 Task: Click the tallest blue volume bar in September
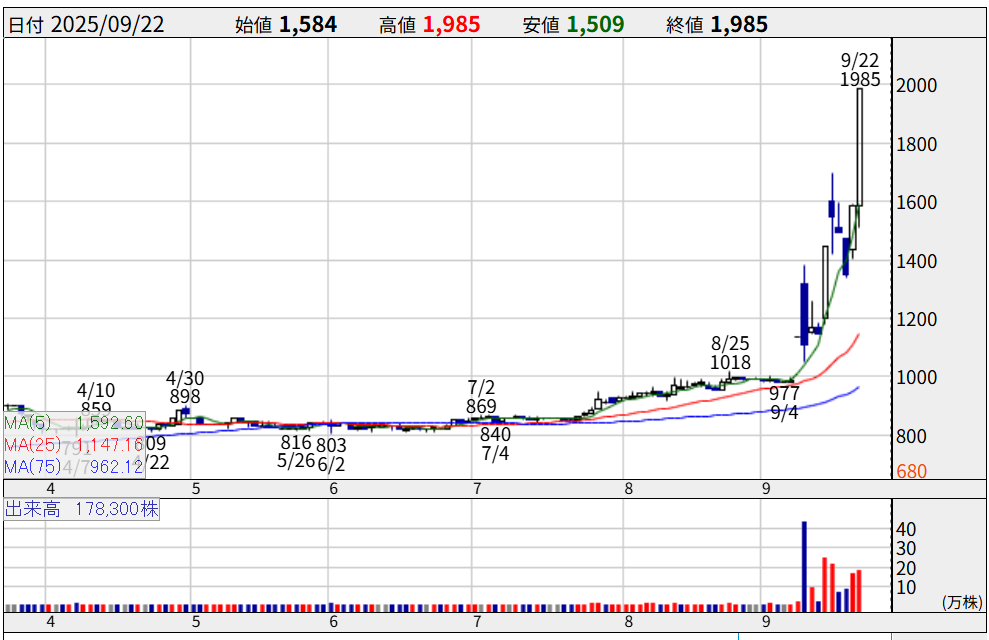pyautogui.click(x=804, y=567)
